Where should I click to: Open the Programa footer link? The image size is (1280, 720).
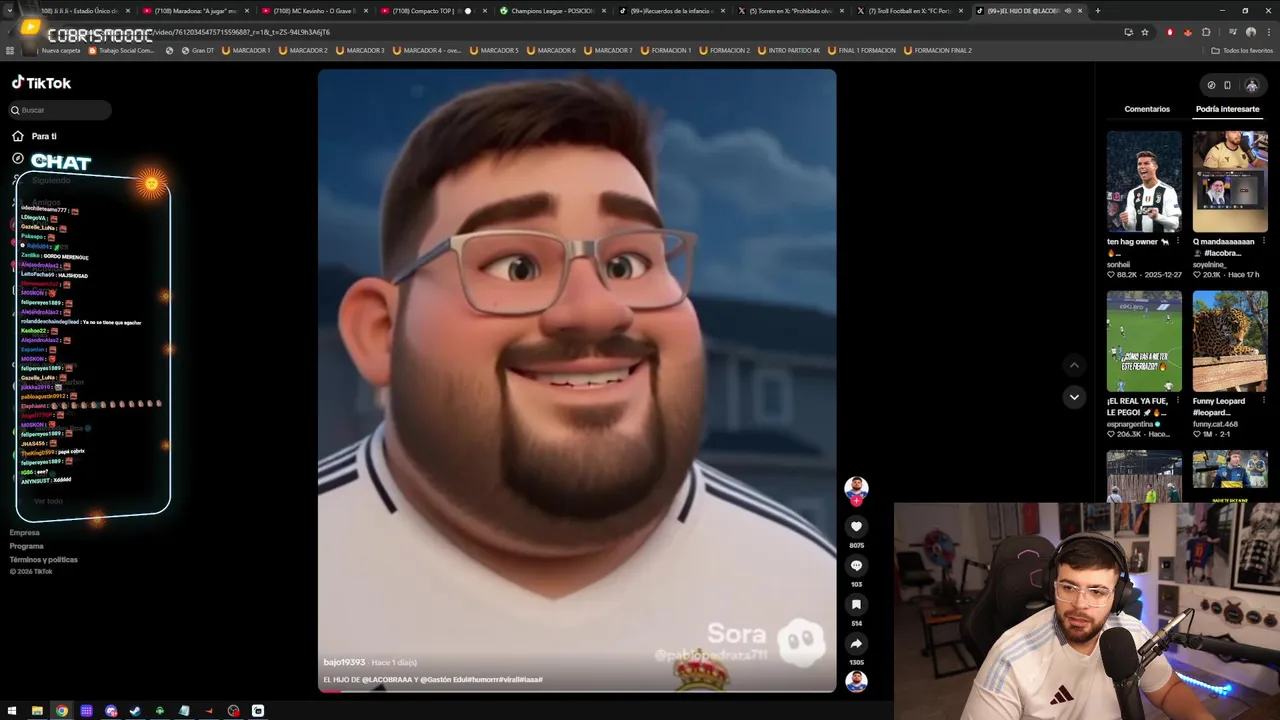point(26,546)
